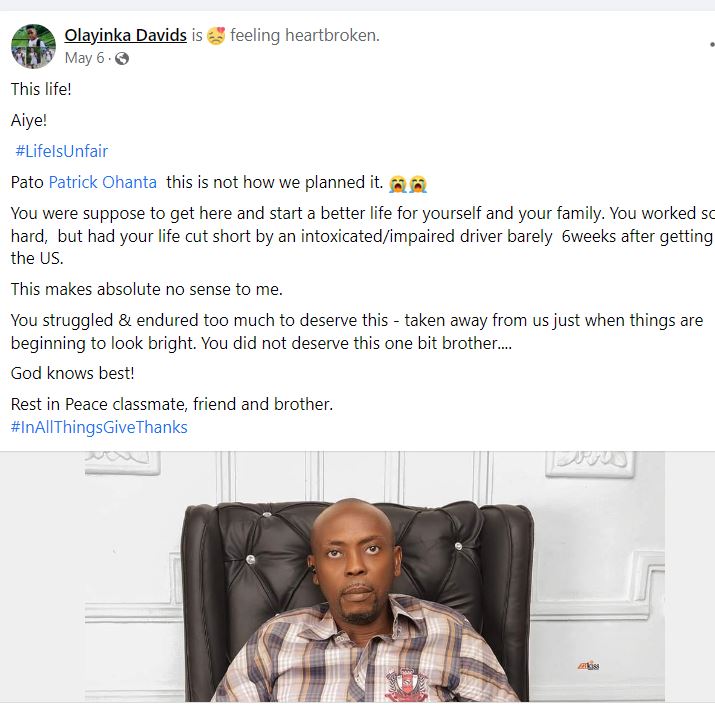Click 'This makes absolute no sense' sentence

pyautogui.click(x=147, y=289)
